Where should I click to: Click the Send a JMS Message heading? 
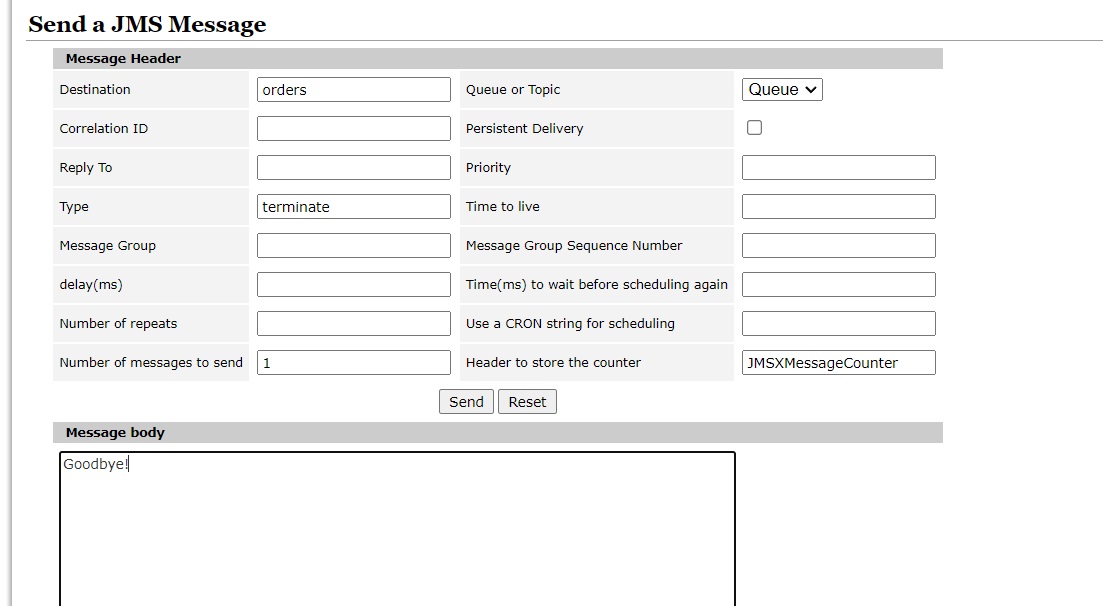[146, 24]
